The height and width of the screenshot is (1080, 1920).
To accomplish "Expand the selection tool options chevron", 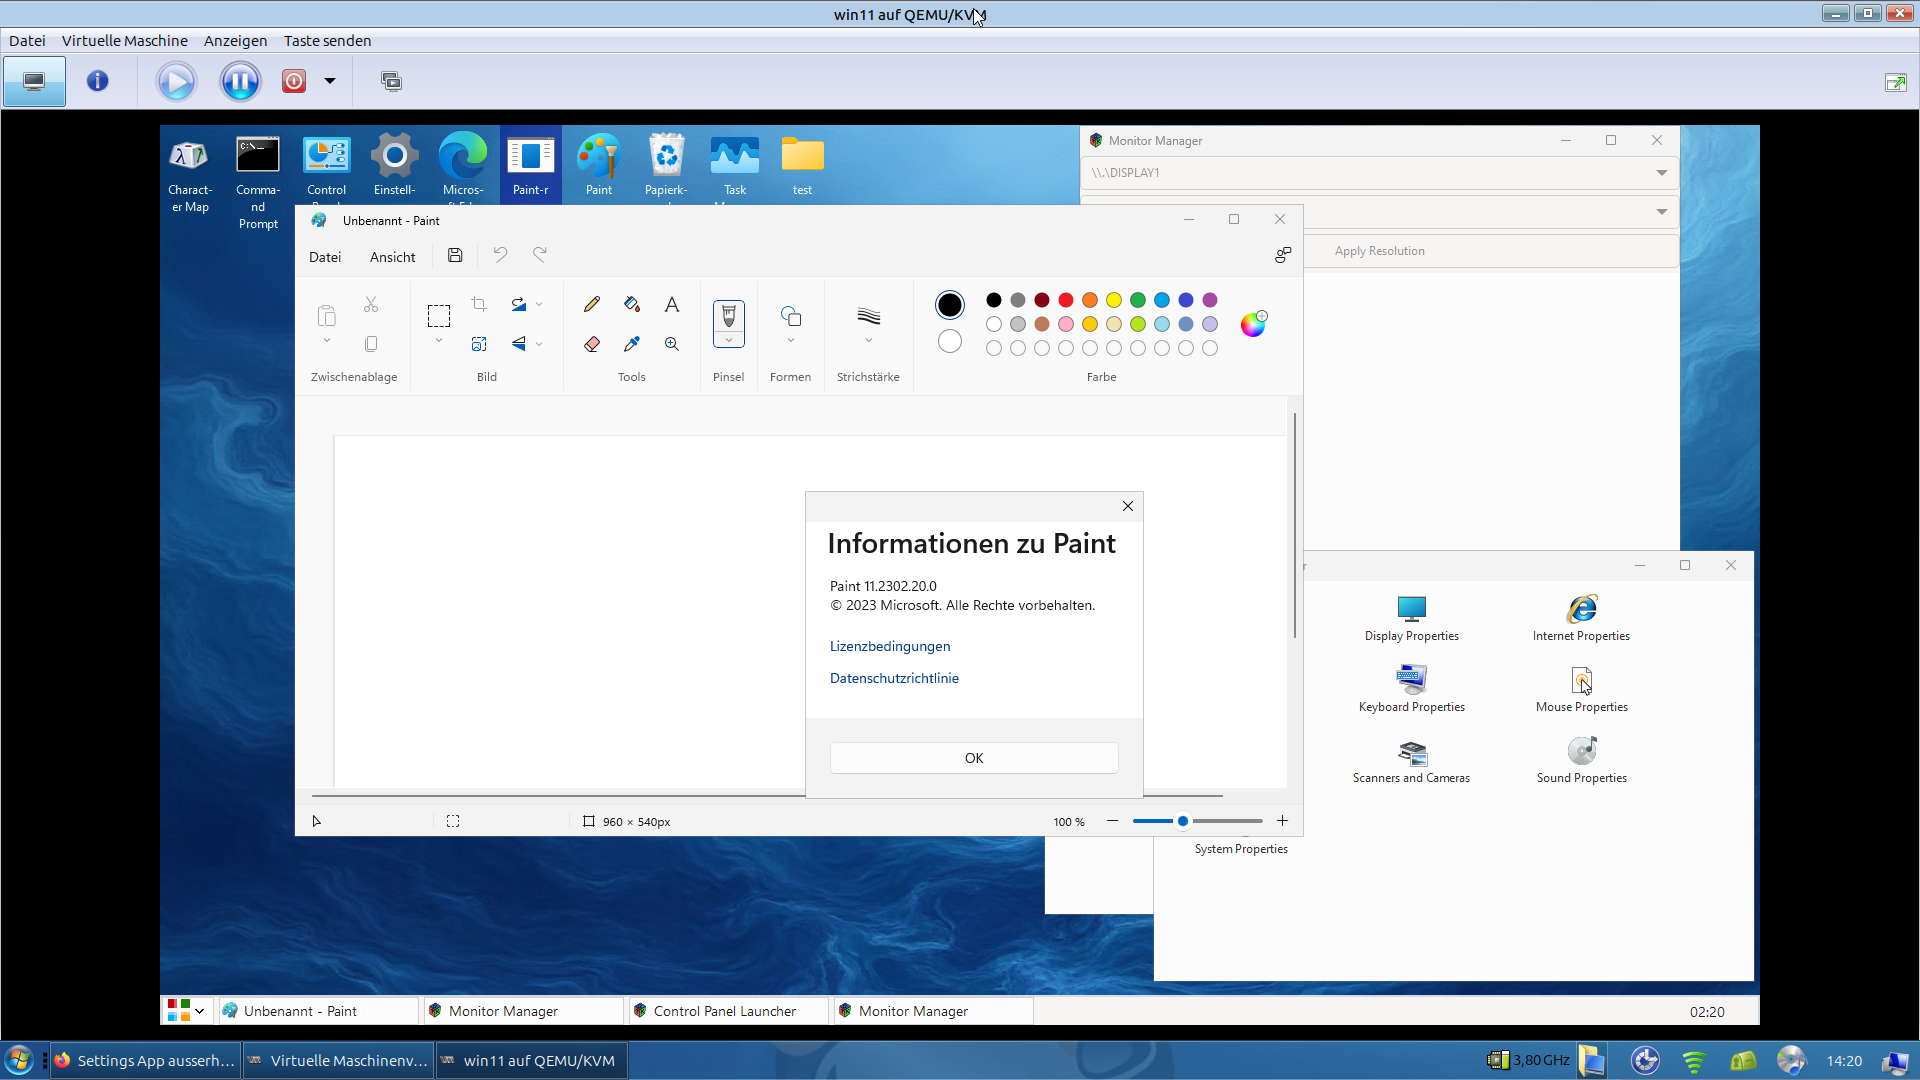I will point(439,341).
